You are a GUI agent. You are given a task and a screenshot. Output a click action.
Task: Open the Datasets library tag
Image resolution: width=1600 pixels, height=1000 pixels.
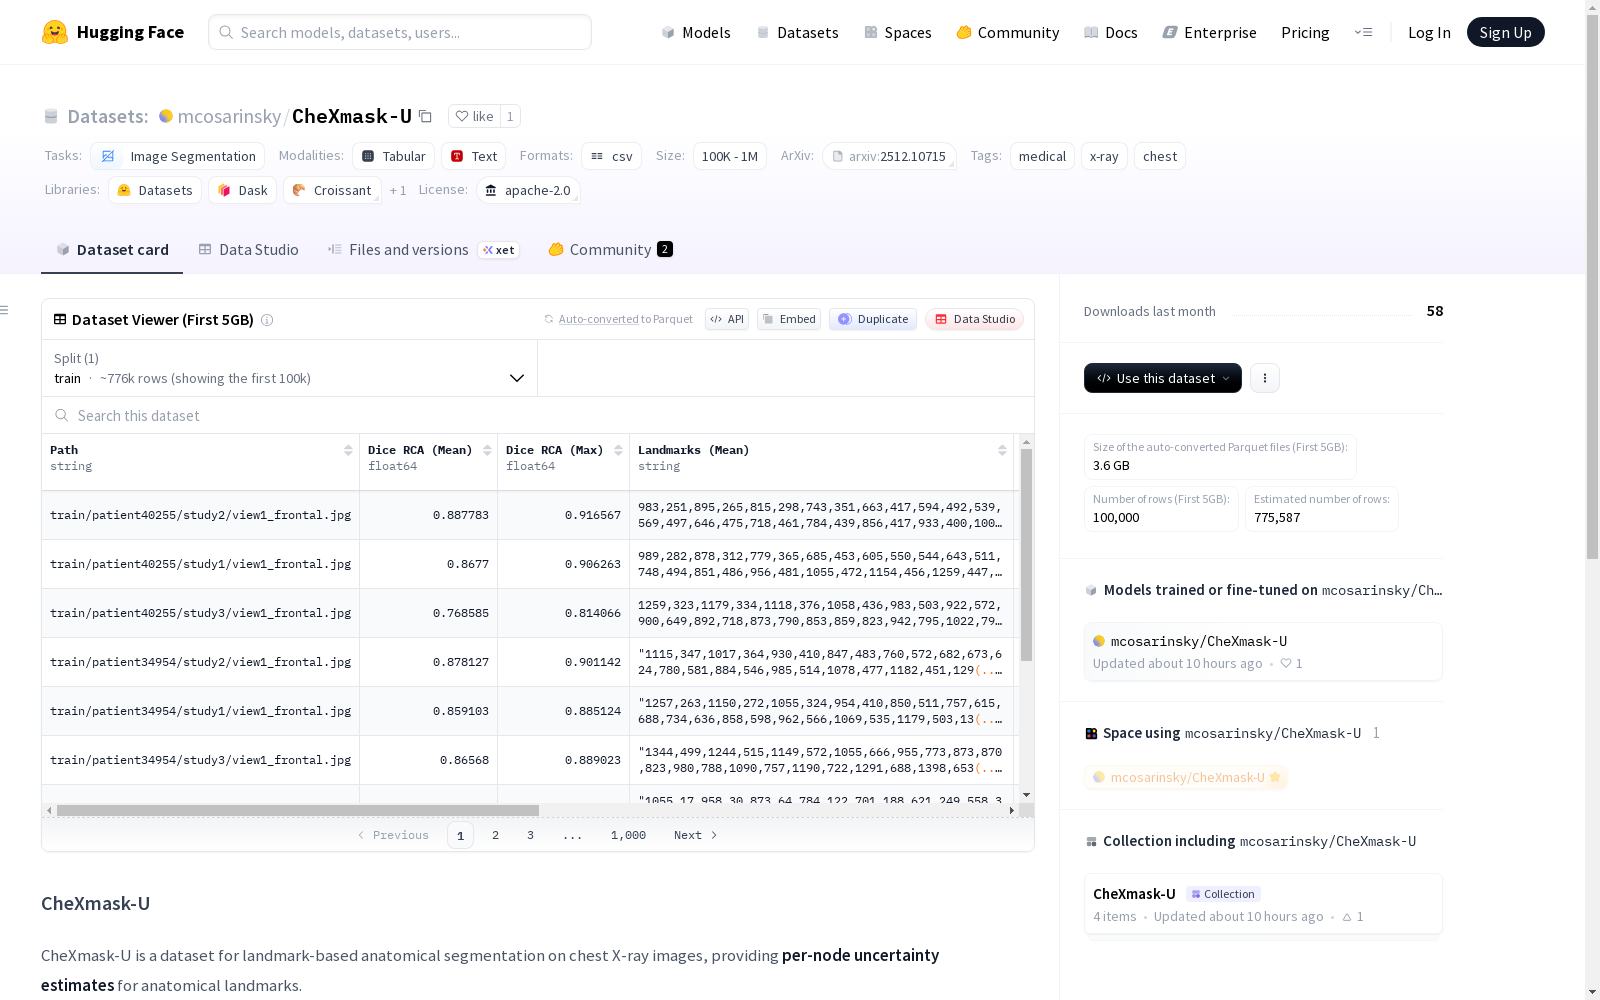click(x=155, y=190)
